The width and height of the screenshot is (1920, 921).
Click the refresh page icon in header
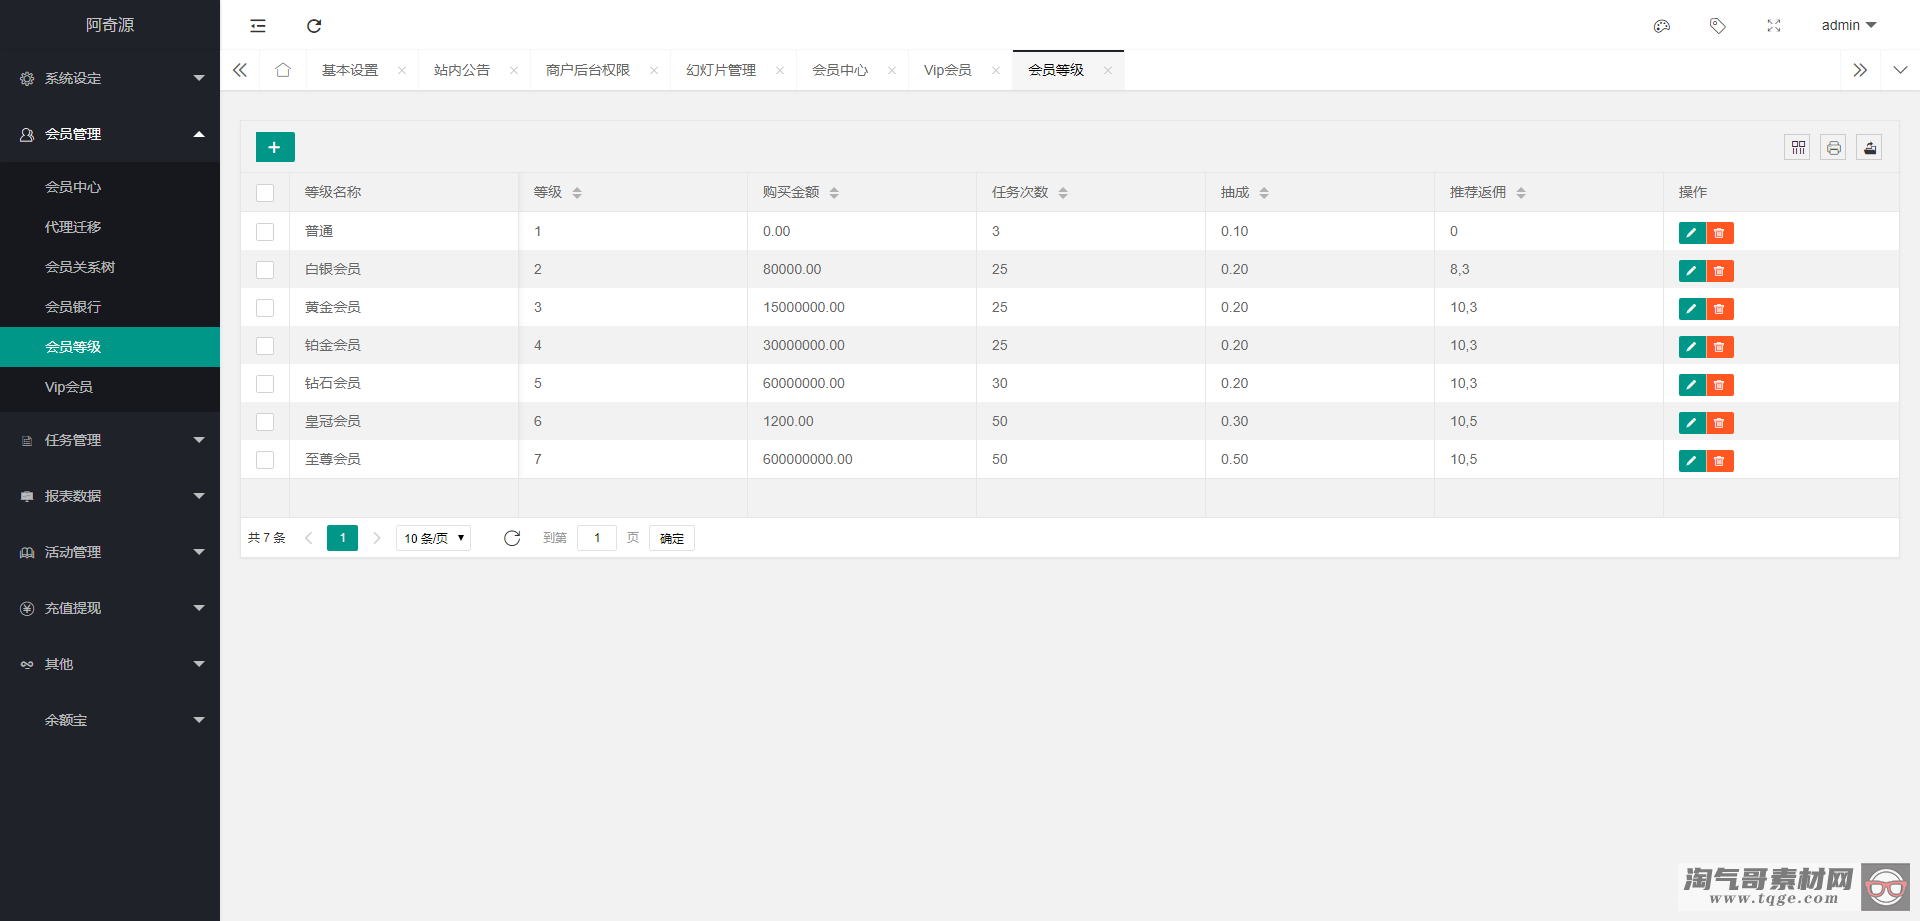pyautogui.click(x=314, y=26)
